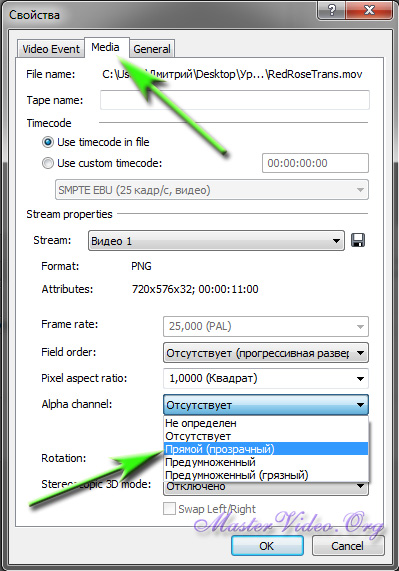Select Прямой (прозрачный) alpha option
Screen dimensions: 399x571
tap(266, 449)
